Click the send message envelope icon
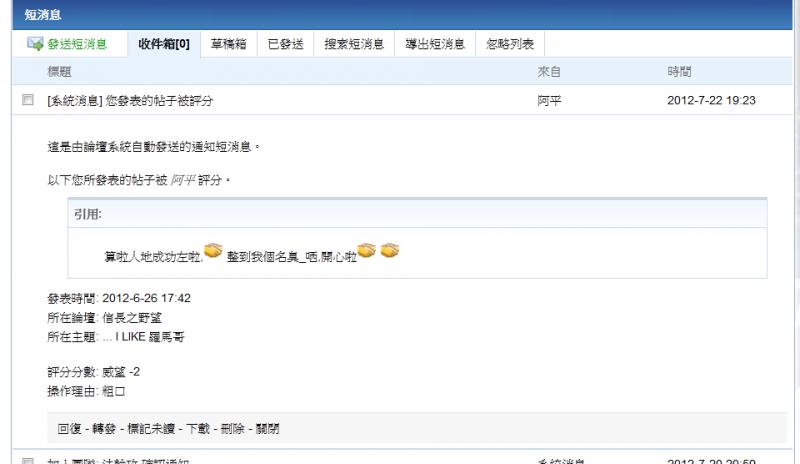Viewport: 800px width, 464px height. click(x=35, y=44)
